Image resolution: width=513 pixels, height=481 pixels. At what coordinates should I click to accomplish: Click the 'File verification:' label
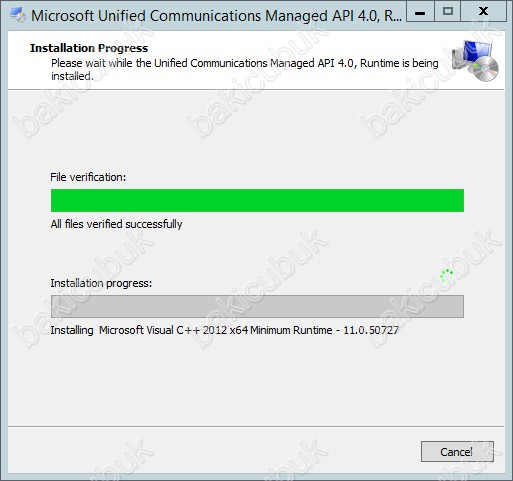88,177
